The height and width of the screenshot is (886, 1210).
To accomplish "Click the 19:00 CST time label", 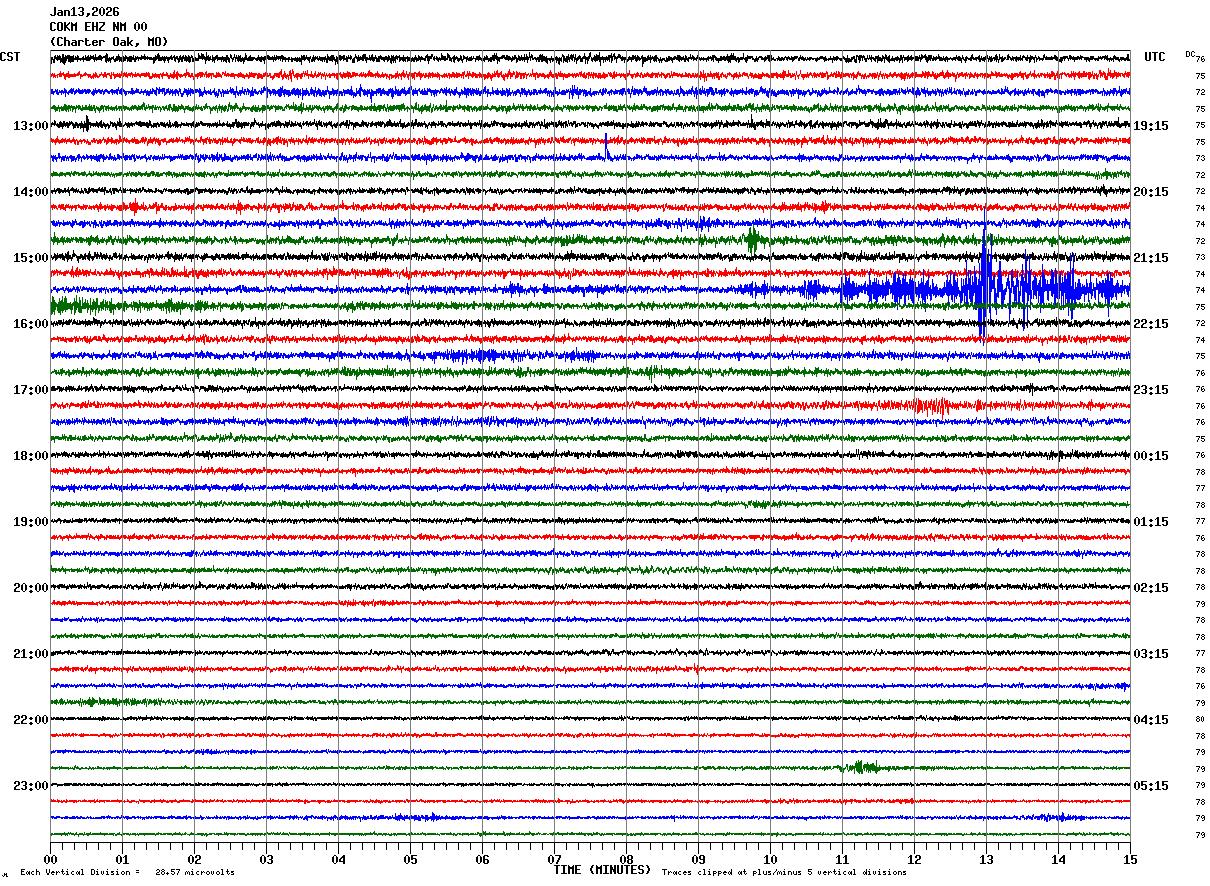I will (x=30, y=522).
